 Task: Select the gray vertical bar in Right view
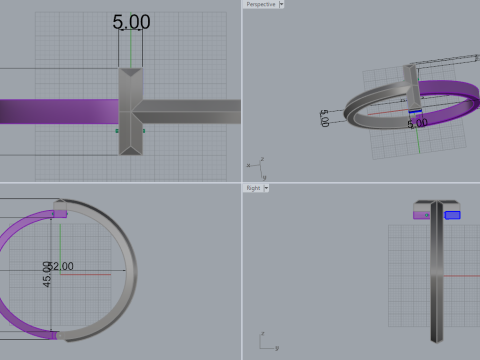[x=437, y=272]
